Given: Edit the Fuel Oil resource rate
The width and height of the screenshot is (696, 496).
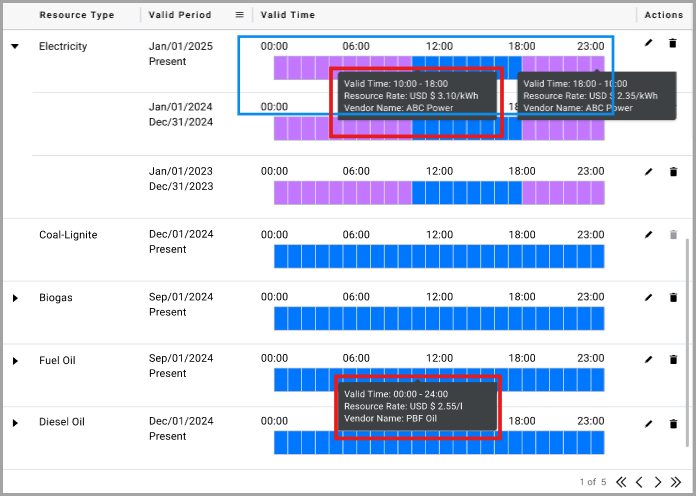Looking at the screenshot, I should (x=649, y=360).
